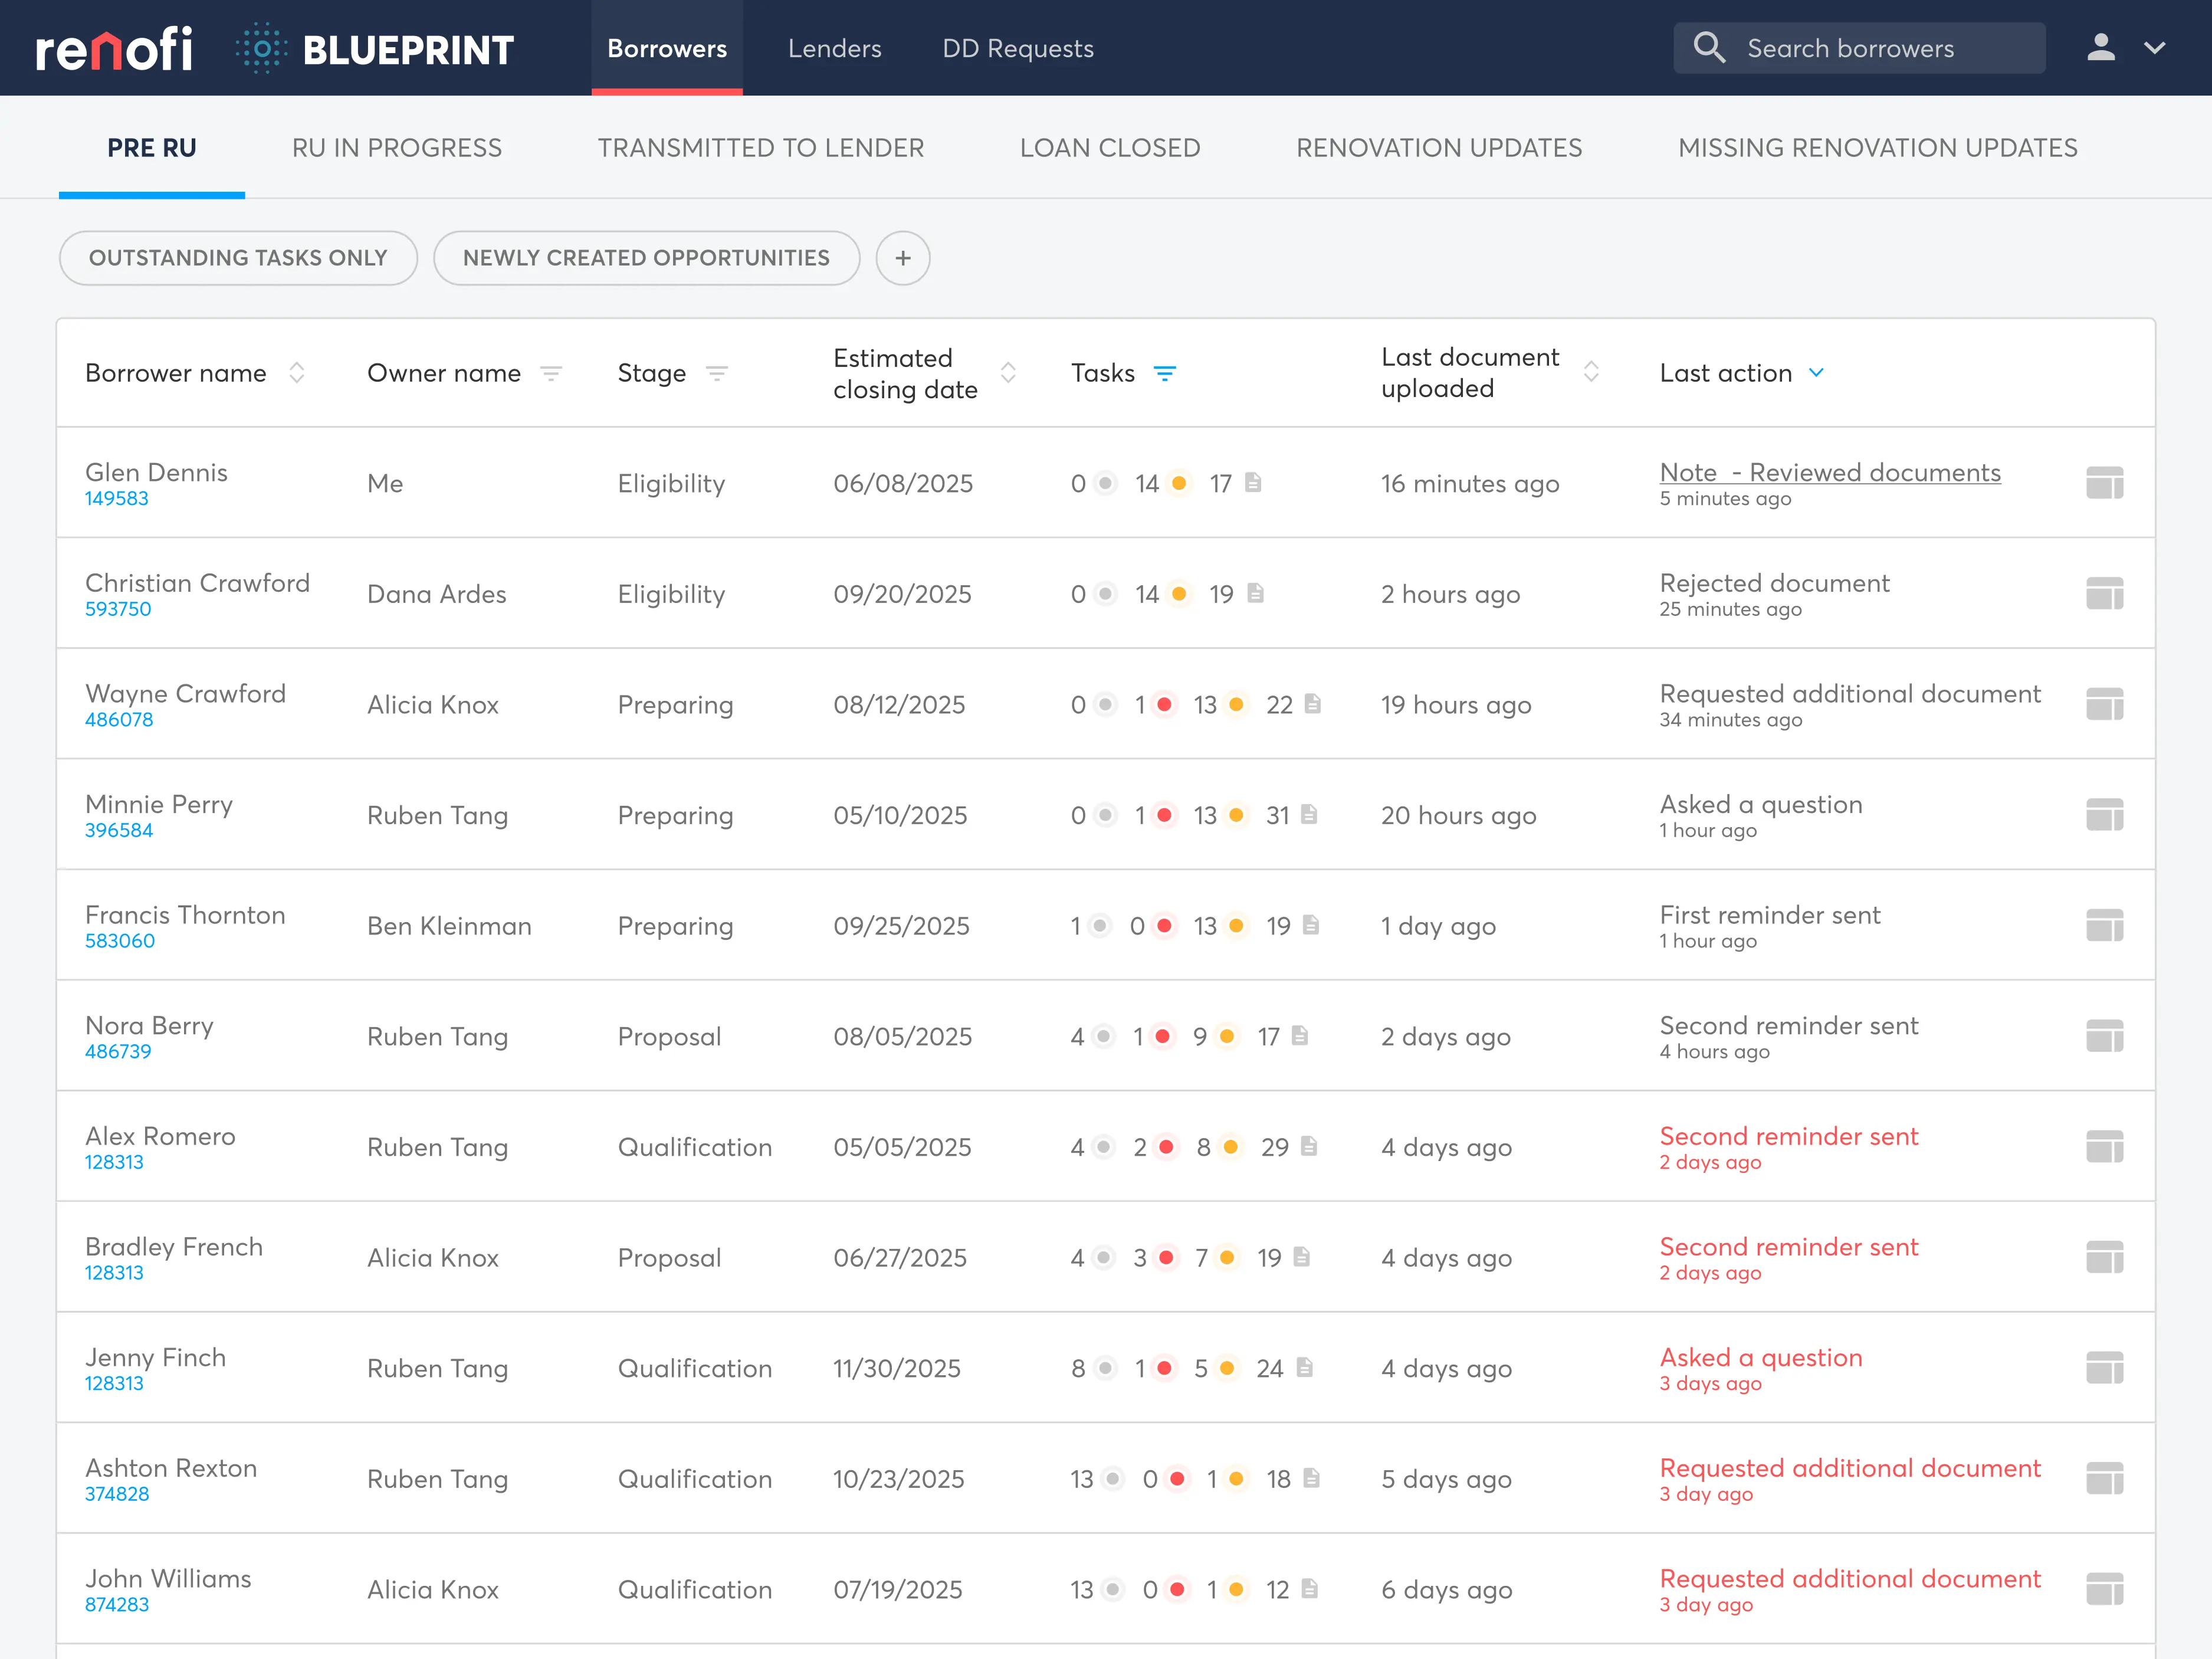Image resolution: width=2212 pixels, height=1659 pixels.
Task: Click document icon in Jenny Finch tasks
Action: 1305,1367
